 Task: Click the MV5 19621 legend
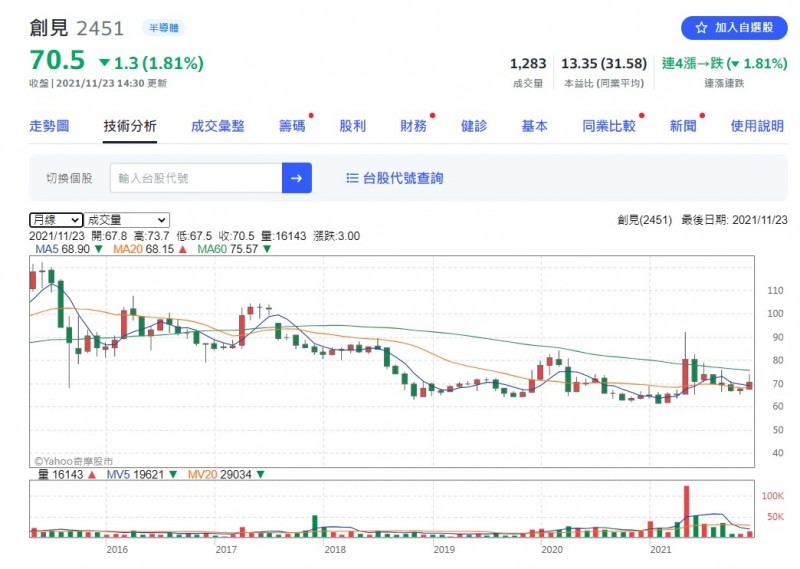pos(141,475)
